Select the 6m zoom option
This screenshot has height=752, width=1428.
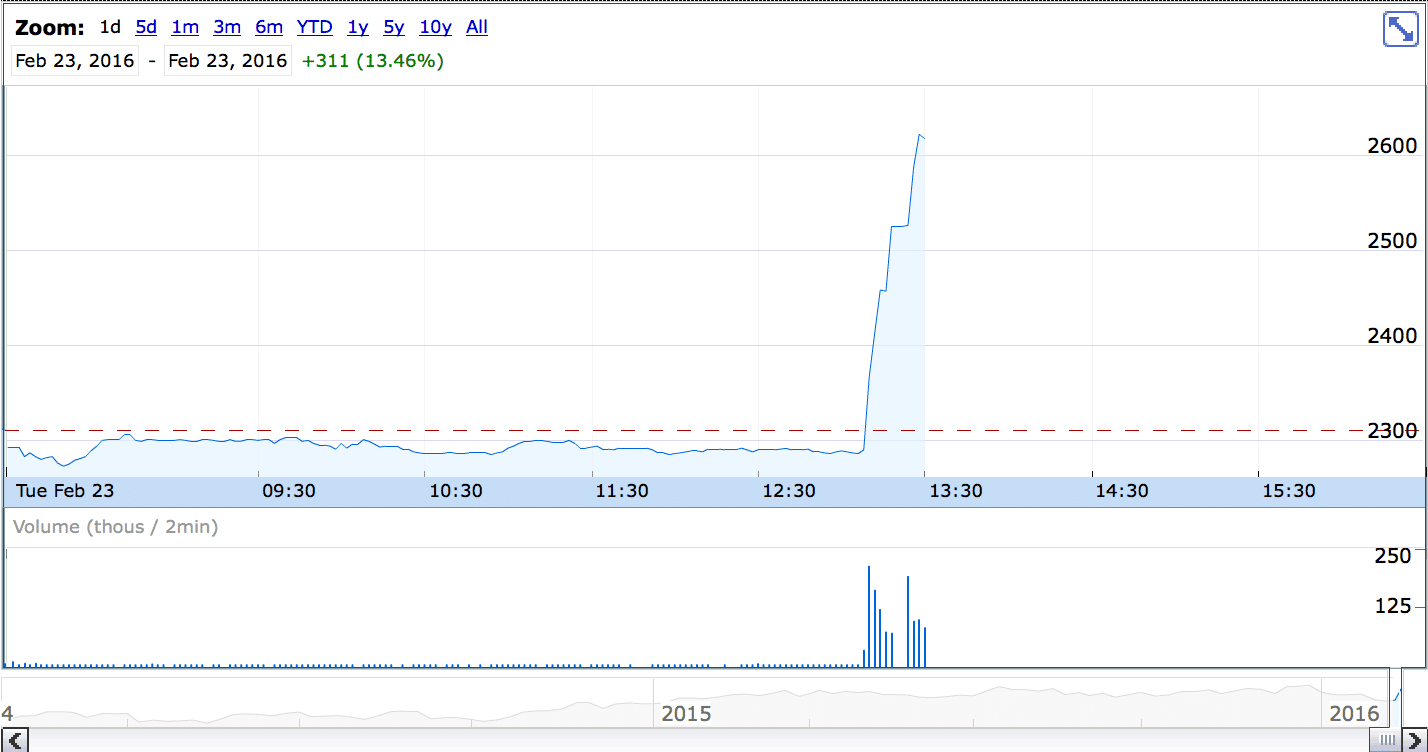click(x=269, y=28)
